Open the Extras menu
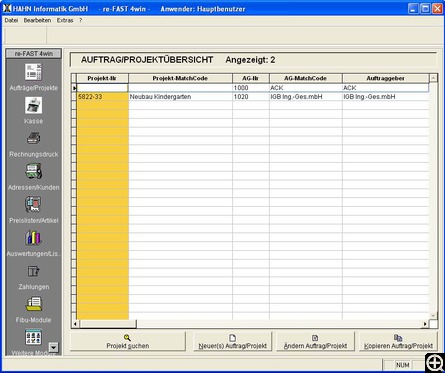445x373 pixels. point(65,20)
